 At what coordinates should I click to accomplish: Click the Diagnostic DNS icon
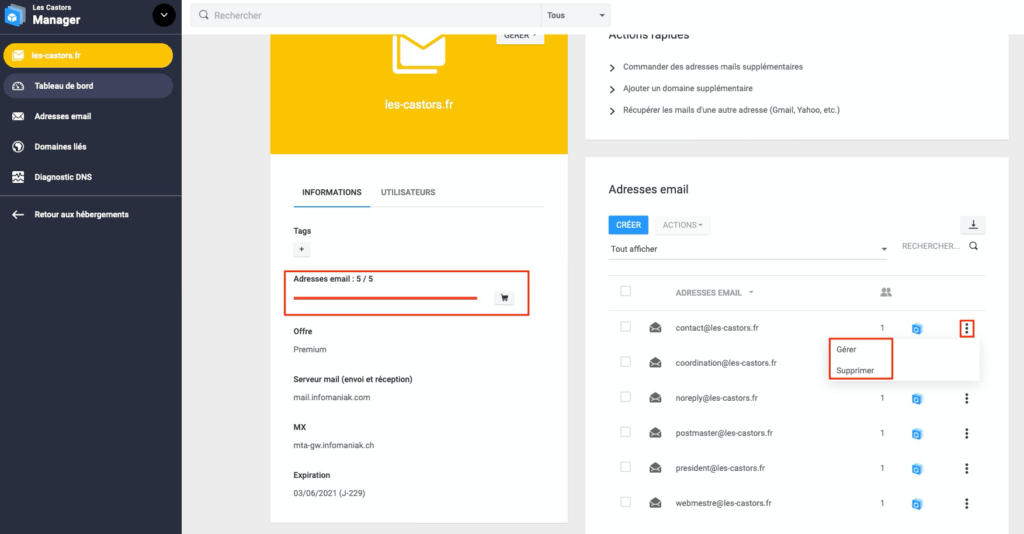point(18,177)
